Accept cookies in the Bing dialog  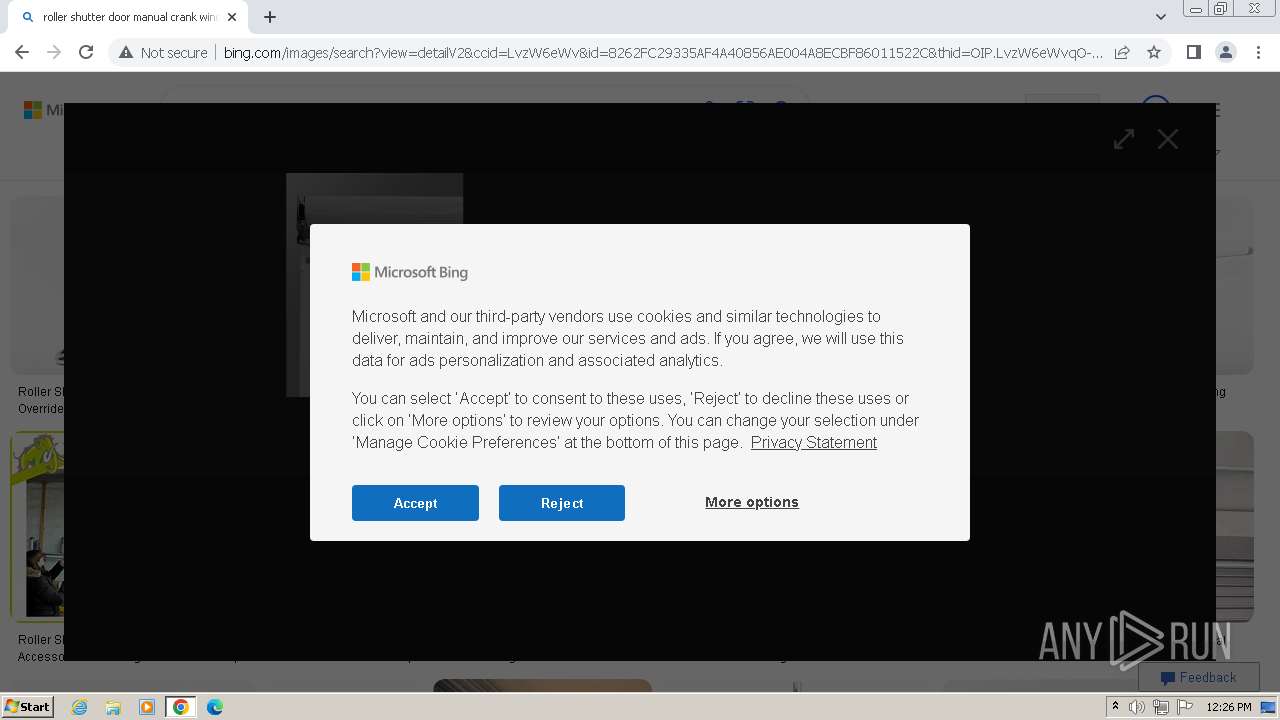point(415,503)
